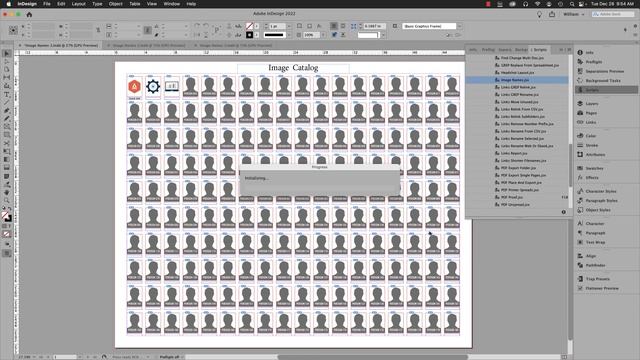Image resolution: width=640 pixels, height=360 pixels.
Task: Open the Basic Graphics Frame style dropdown
Action: (x=459, y=26)
